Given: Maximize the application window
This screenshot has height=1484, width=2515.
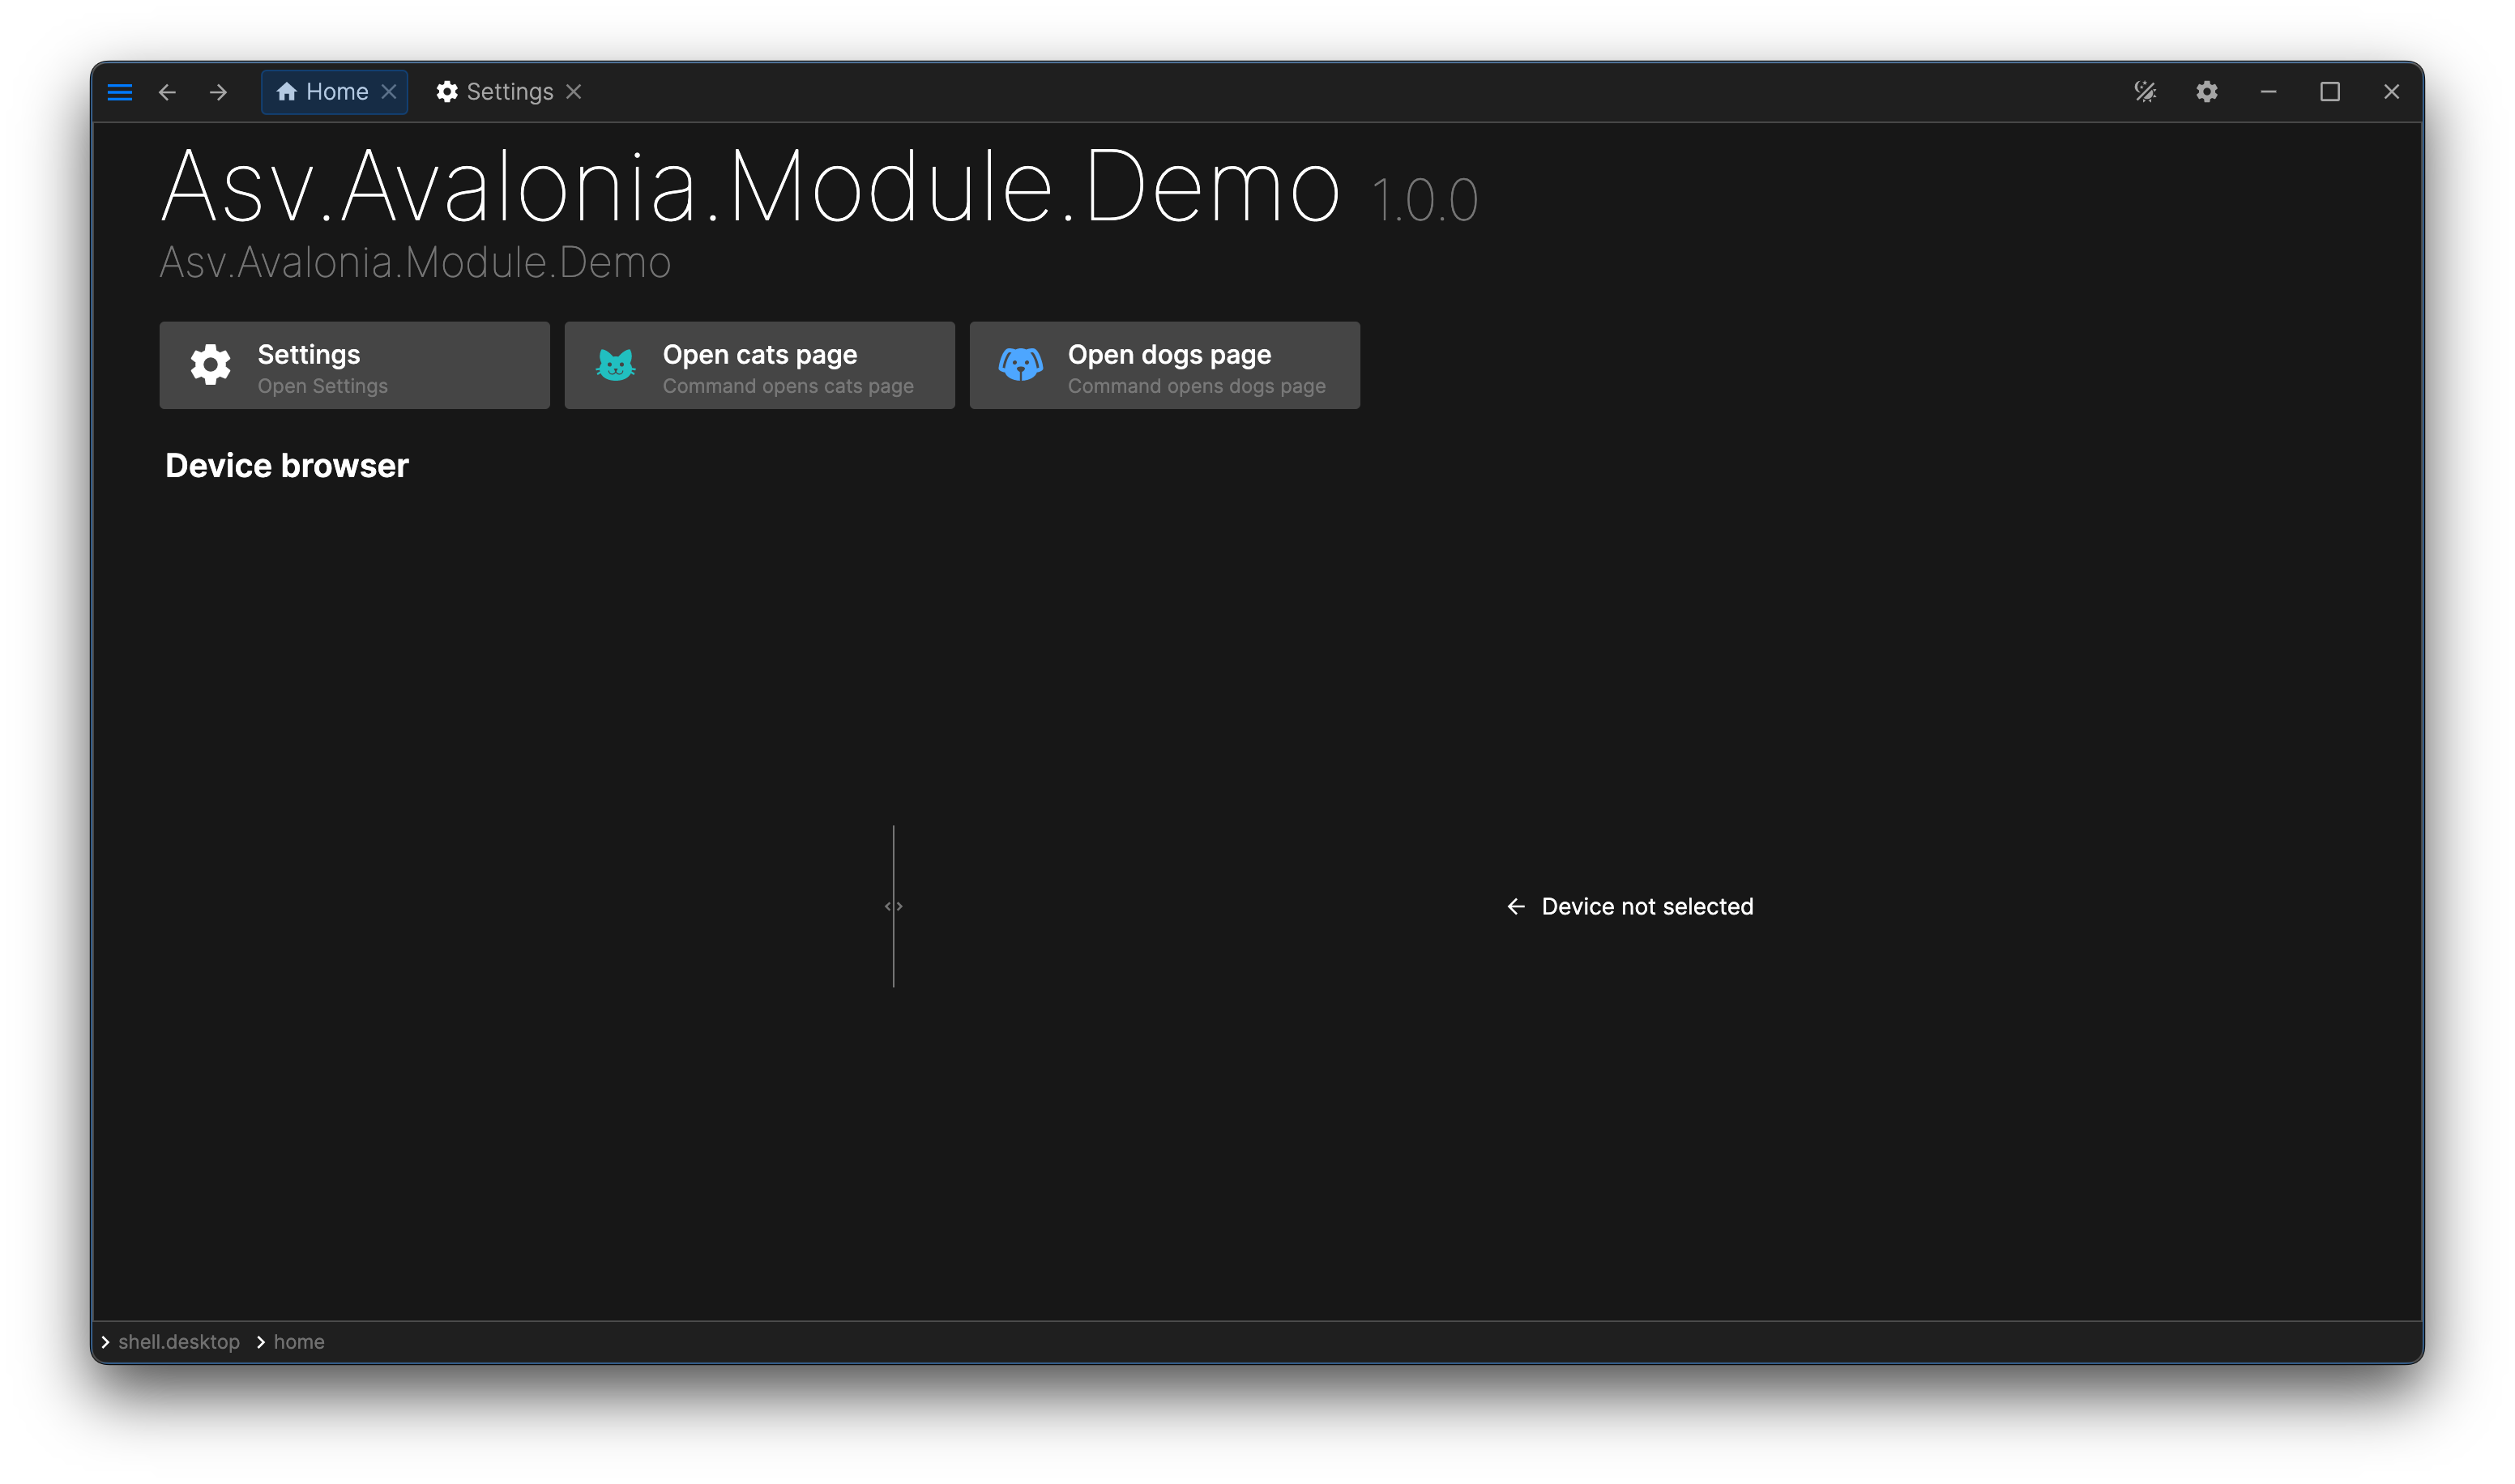Looking at the screenshot, I should point(2330,92).
